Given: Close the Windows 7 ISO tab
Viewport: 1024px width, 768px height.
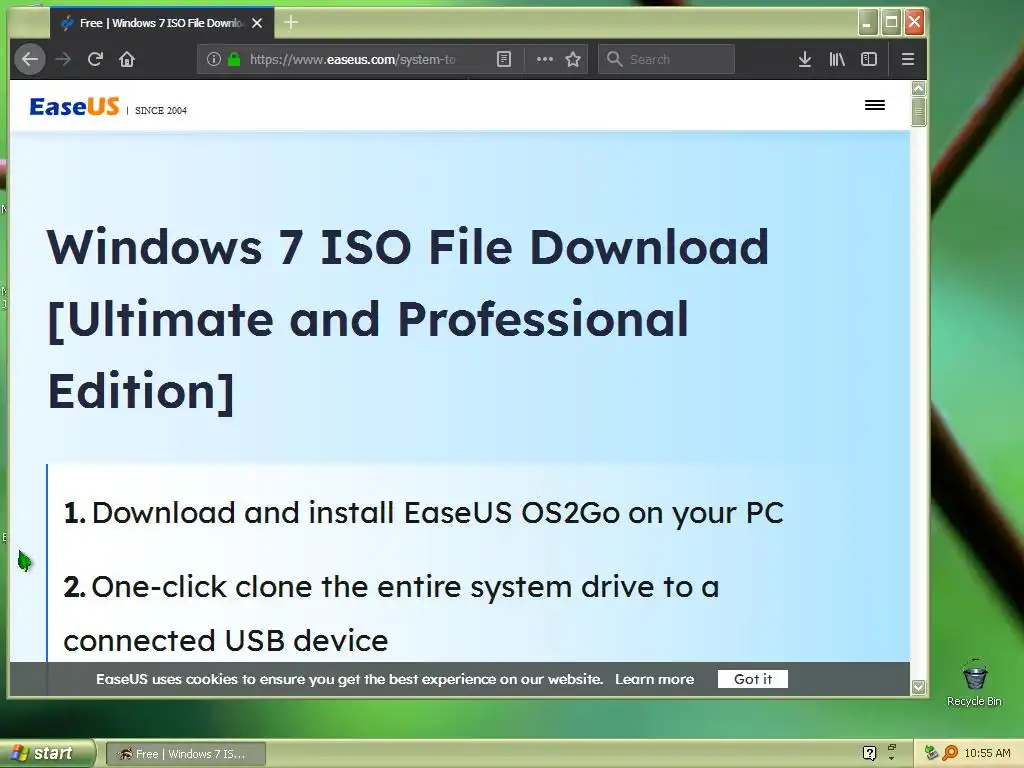Looking at the screenshot, I should pyautogui.click(x=257, y=23).
